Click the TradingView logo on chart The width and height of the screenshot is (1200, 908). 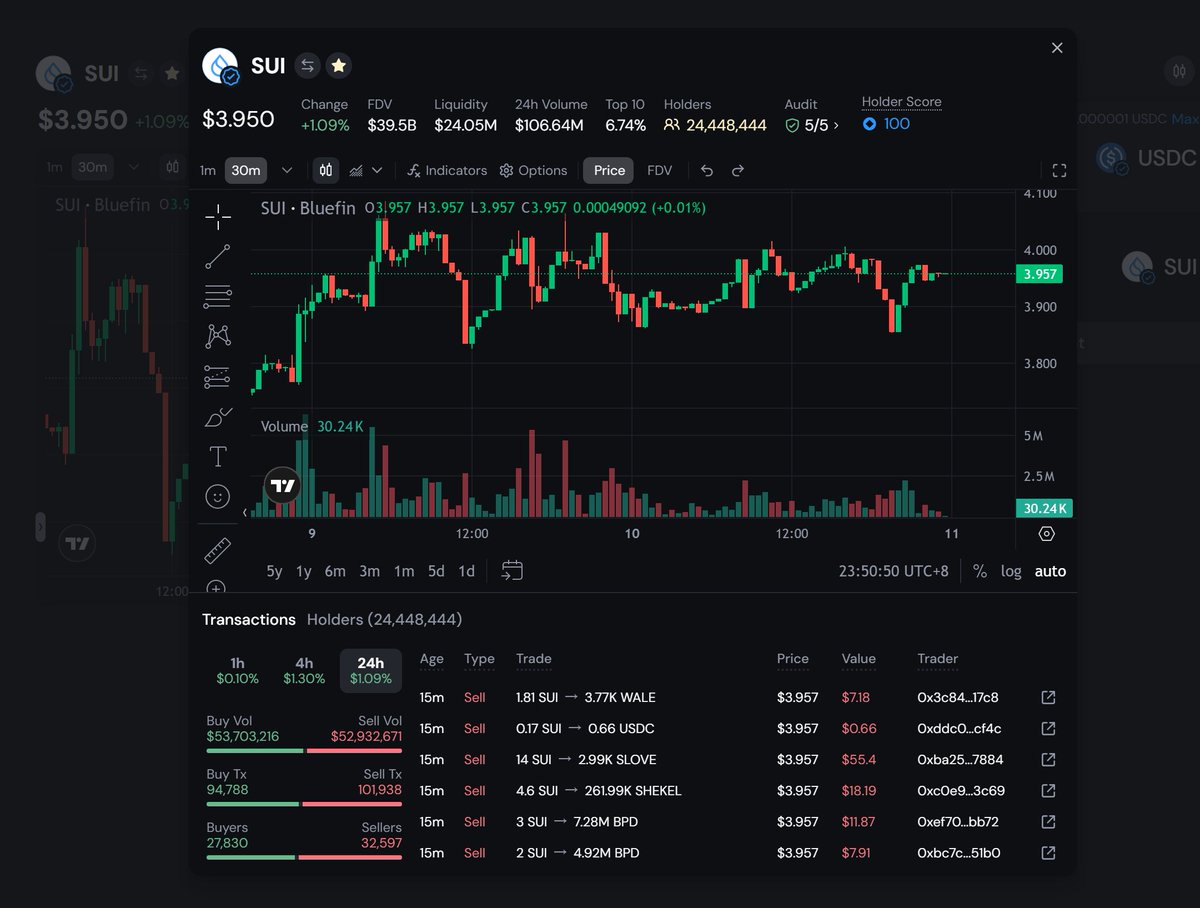[283, 486]
